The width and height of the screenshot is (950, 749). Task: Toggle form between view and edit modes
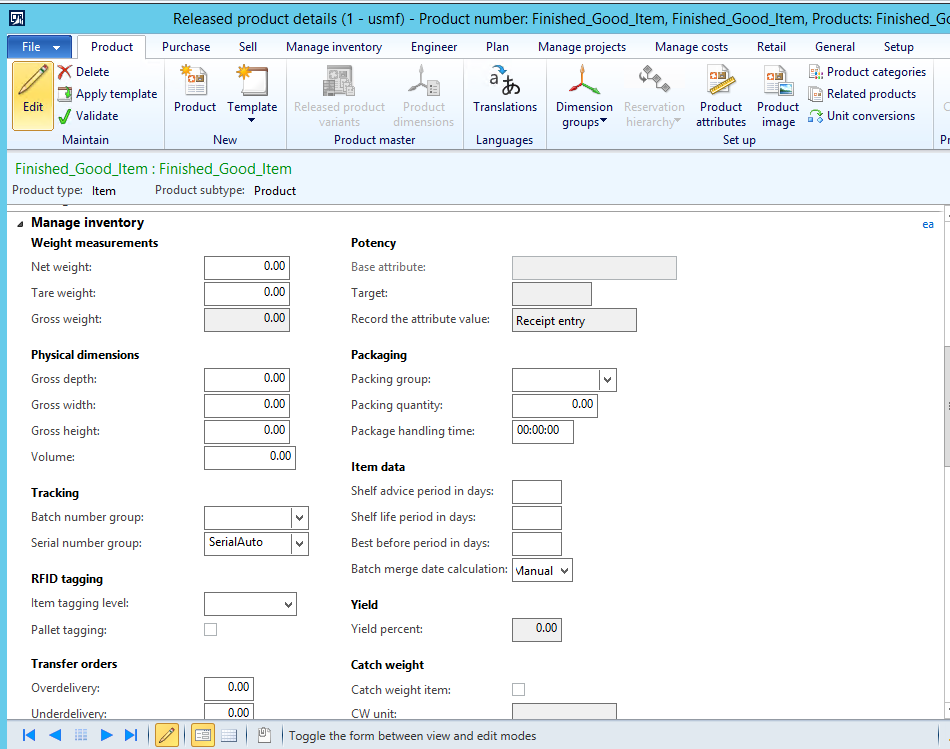click(167, 735)
